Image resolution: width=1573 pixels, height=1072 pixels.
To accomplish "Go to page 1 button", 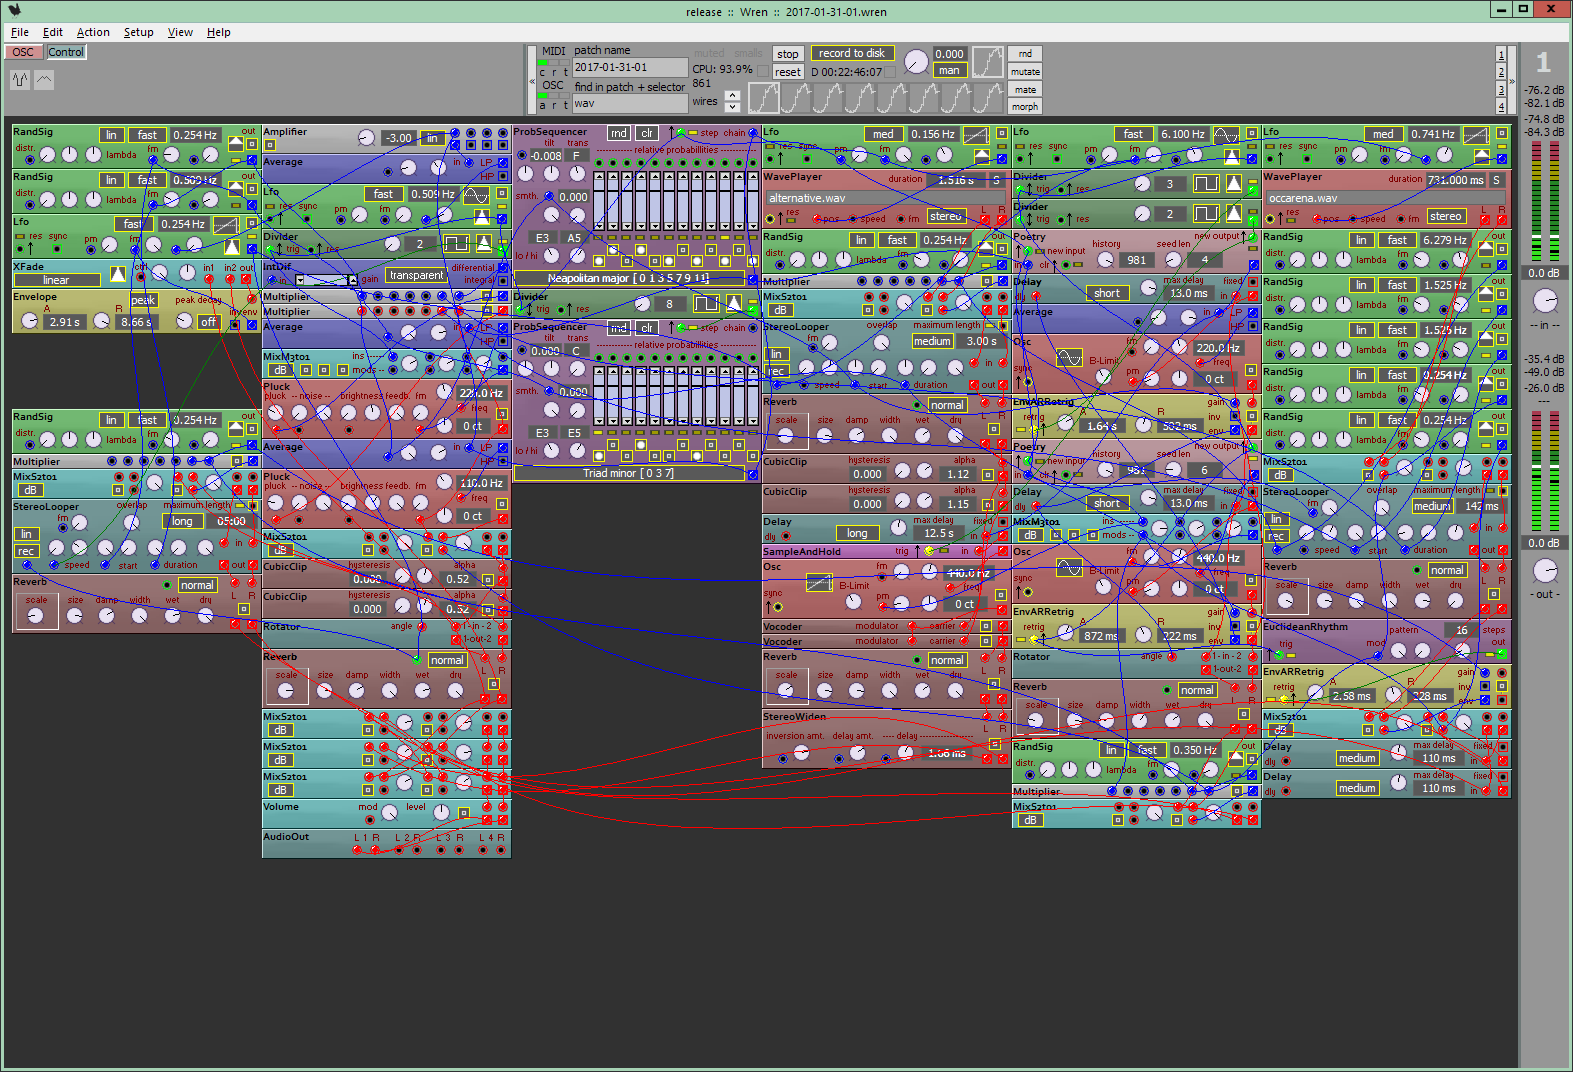I will point(1501,54).
